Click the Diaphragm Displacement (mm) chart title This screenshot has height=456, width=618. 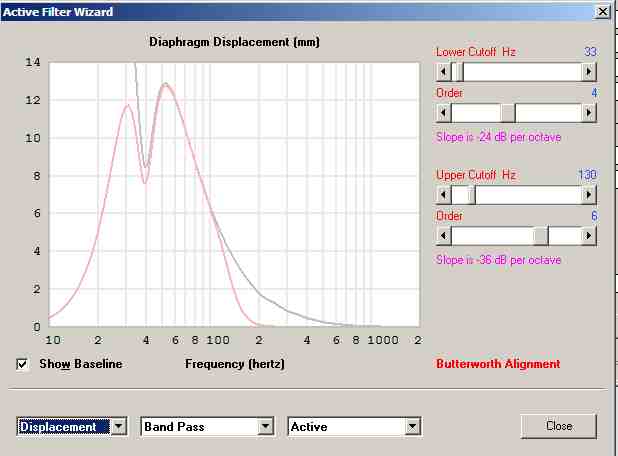click(x=235, y=42)
